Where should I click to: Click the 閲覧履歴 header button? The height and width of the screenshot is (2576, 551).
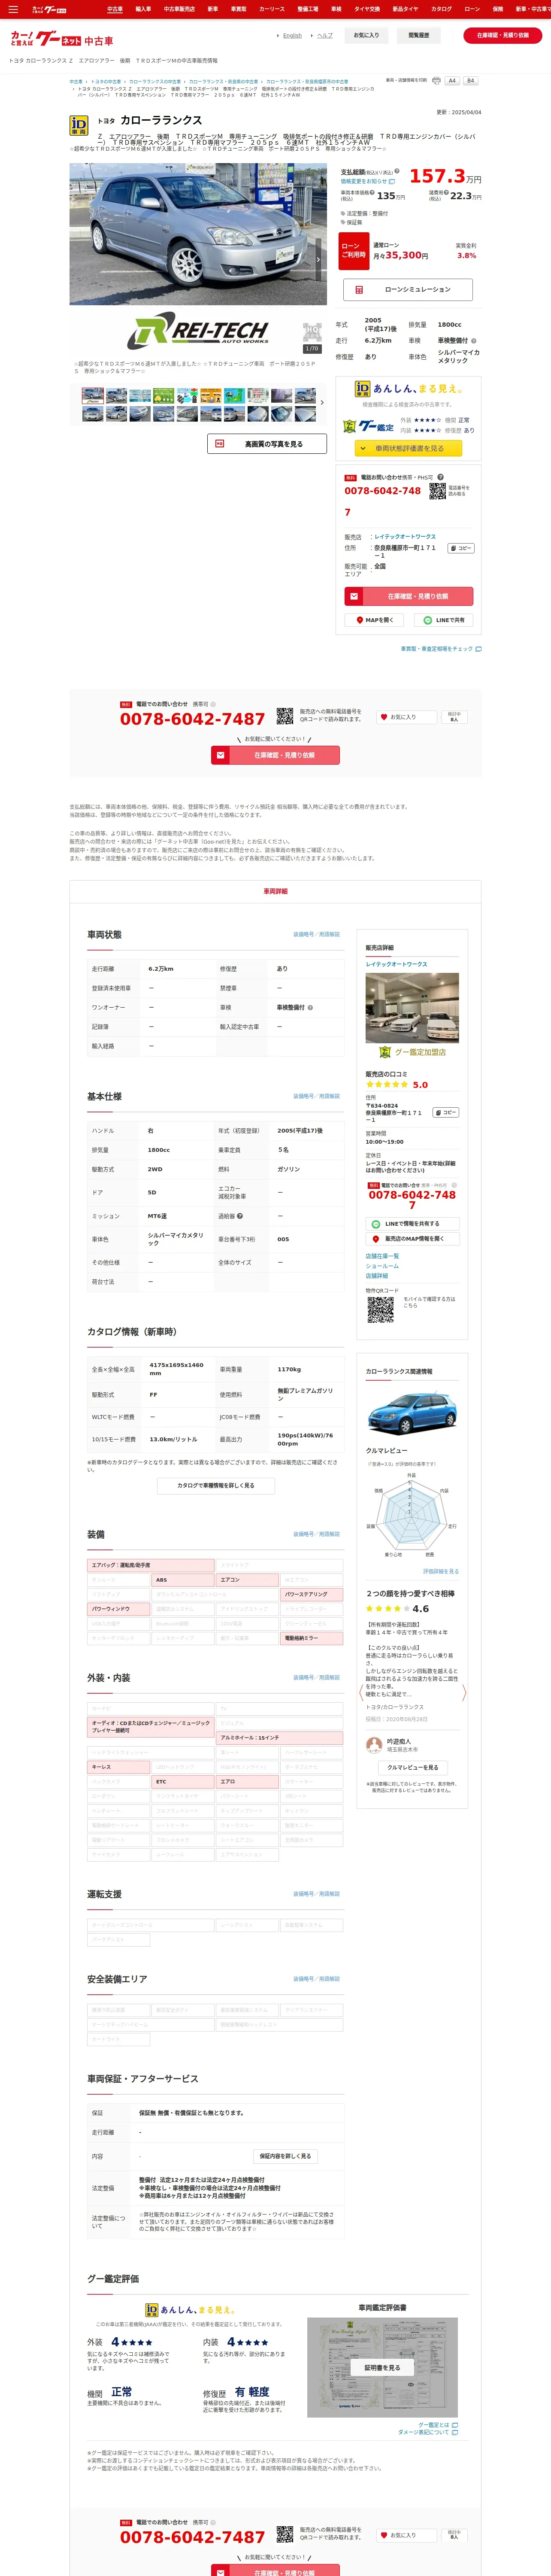(x=419, y=35)
